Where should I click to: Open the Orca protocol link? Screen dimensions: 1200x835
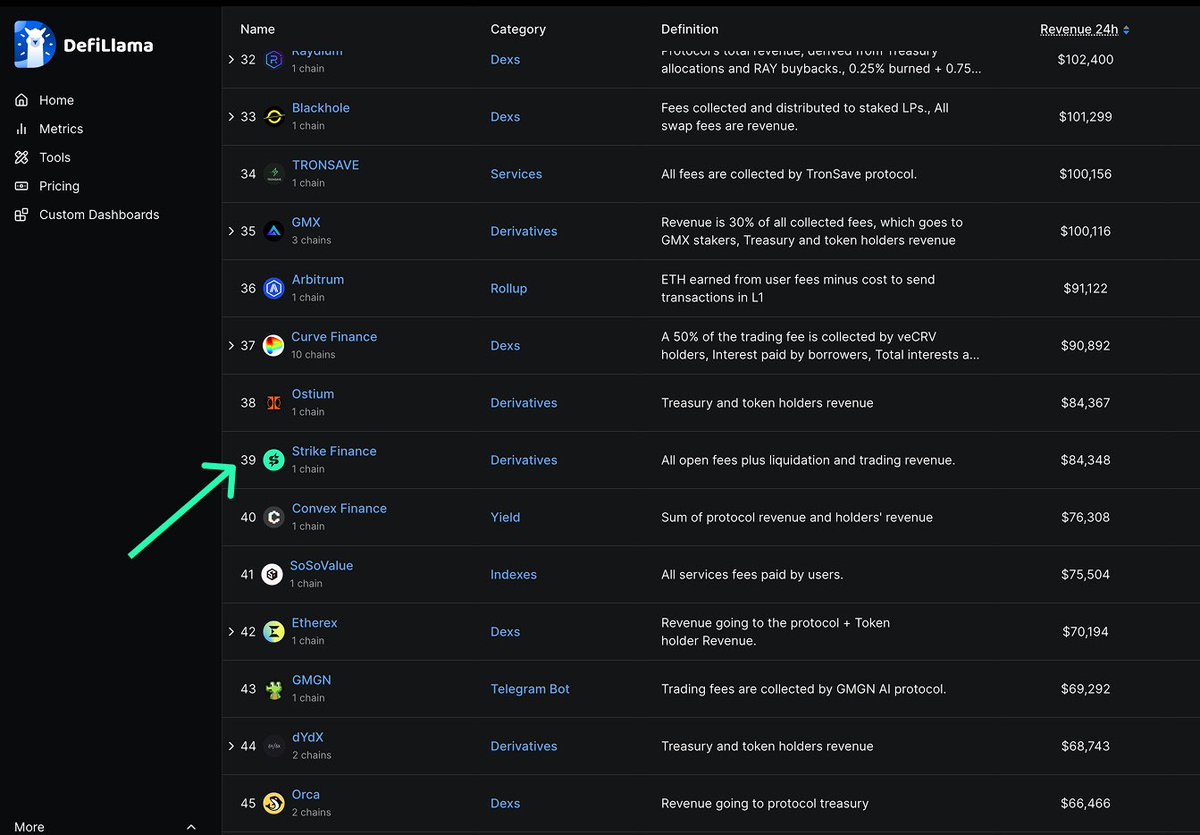306,795
